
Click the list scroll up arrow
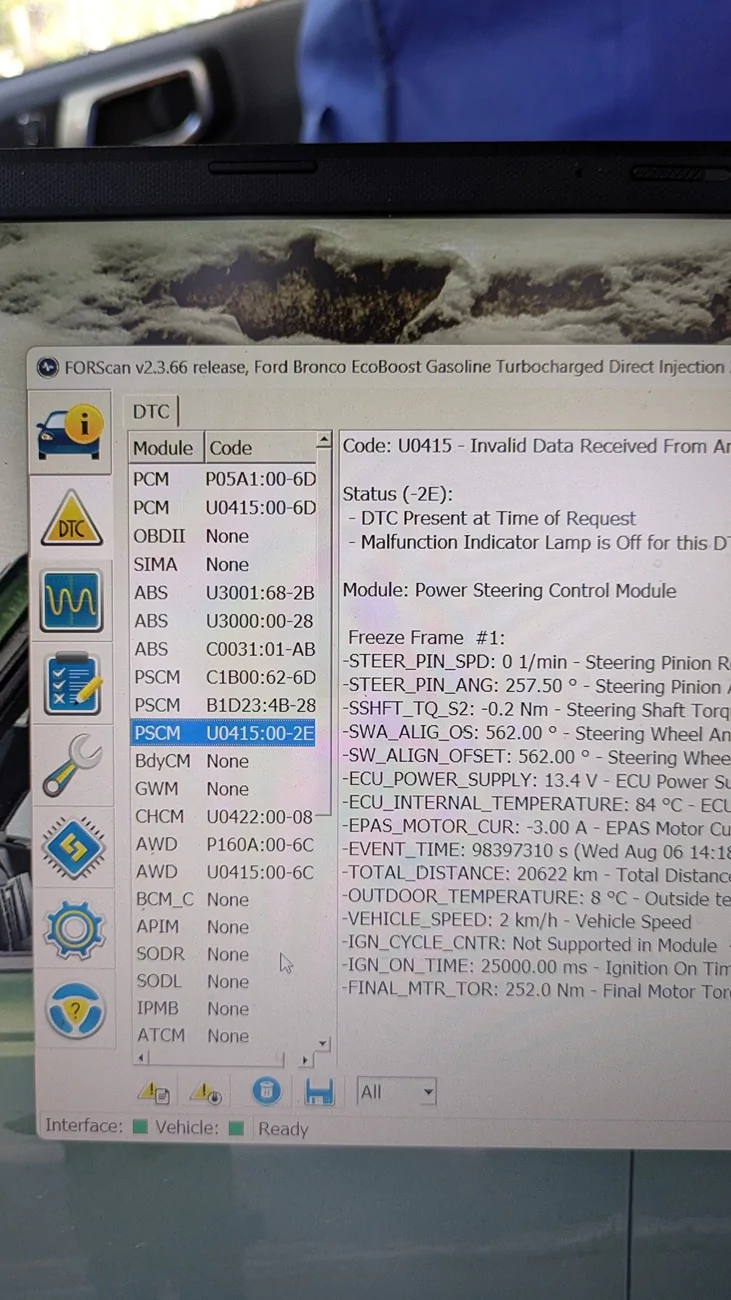324,440
